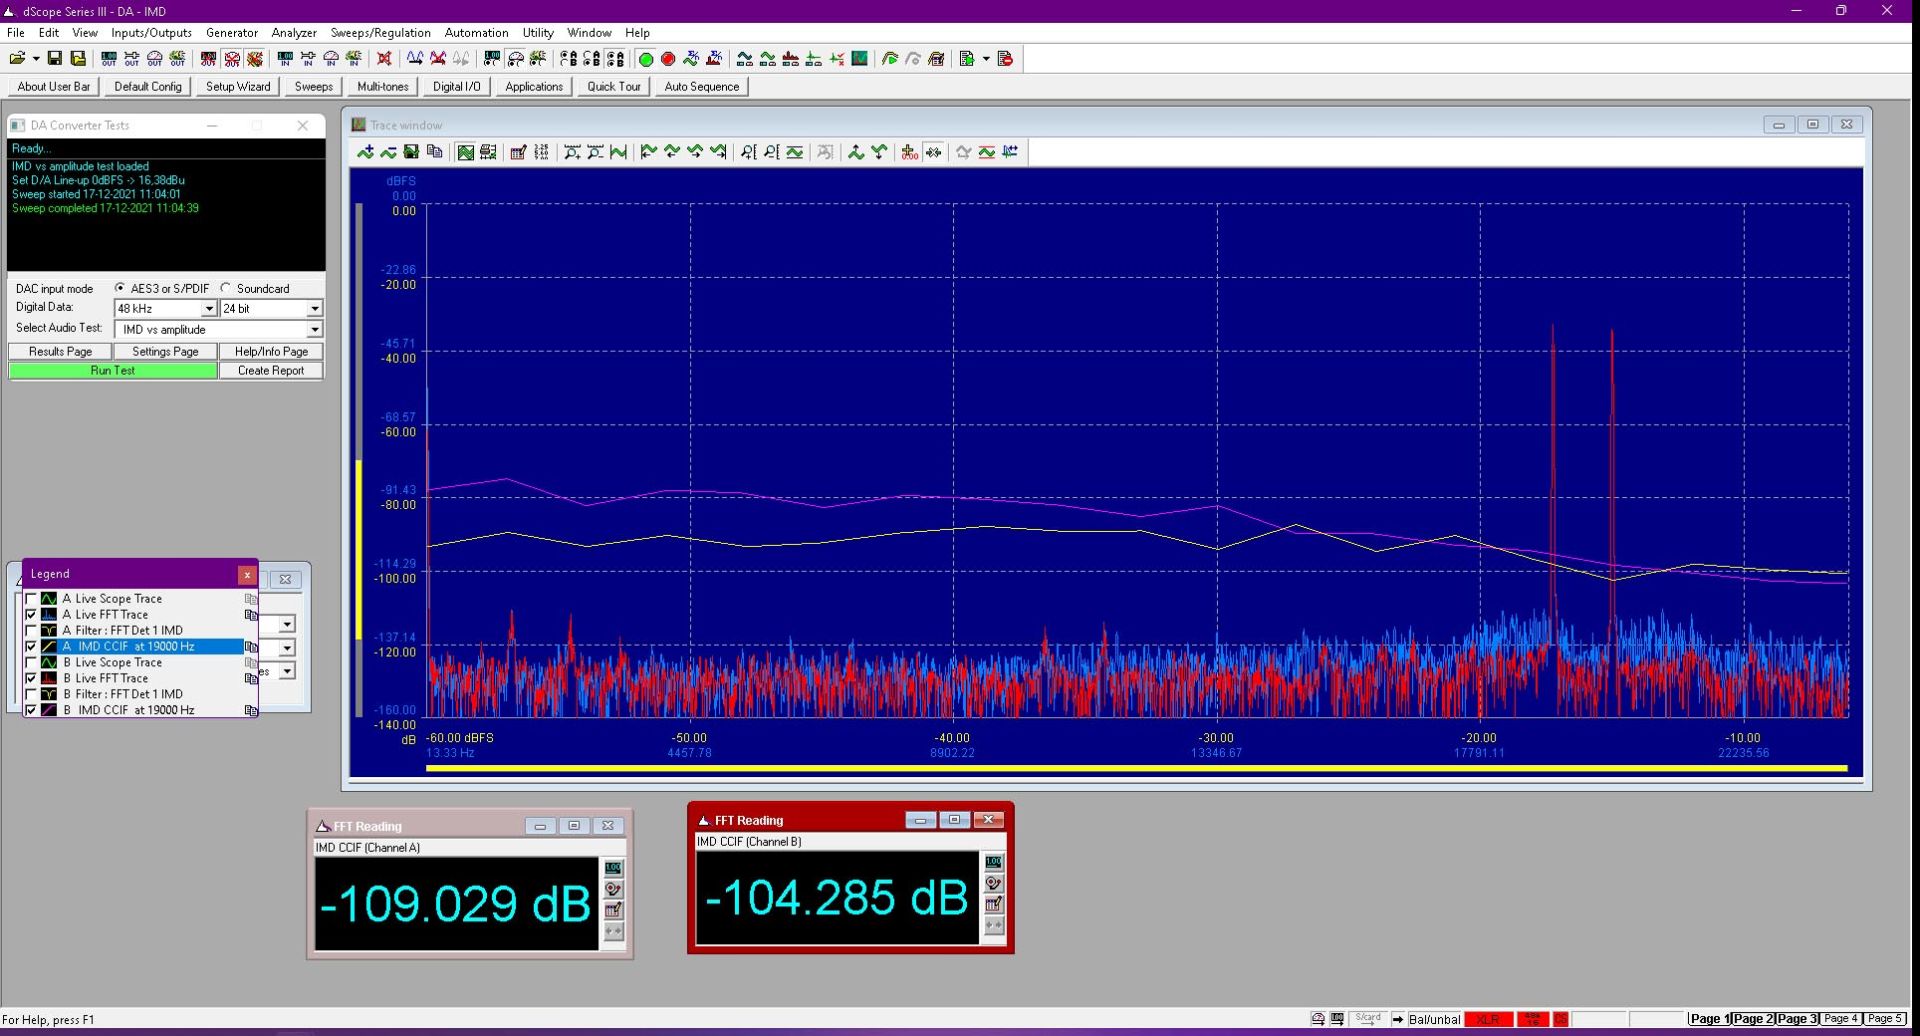The height and width of the screenshot is (1036, 1920).
Task: Click the Setup Wizard button
Action: point(238,87)
